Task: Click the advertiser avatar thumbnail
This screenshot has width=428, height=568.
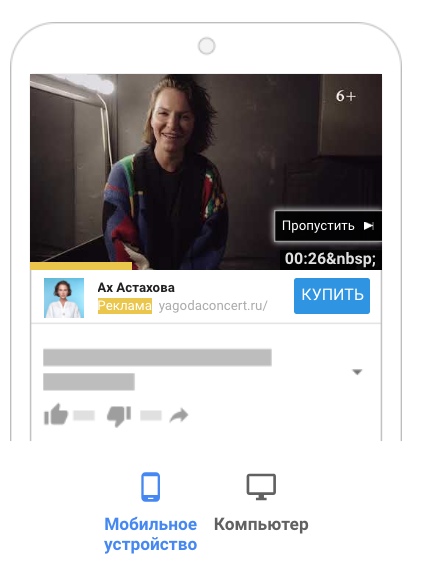Action: 64,298
